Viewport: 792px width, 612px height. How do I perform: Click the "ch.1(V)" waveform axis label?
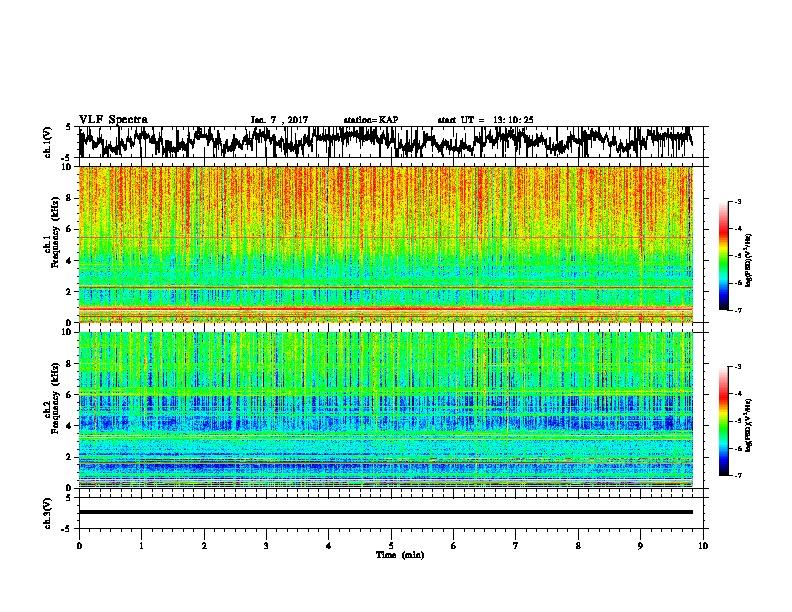(47, 142)
